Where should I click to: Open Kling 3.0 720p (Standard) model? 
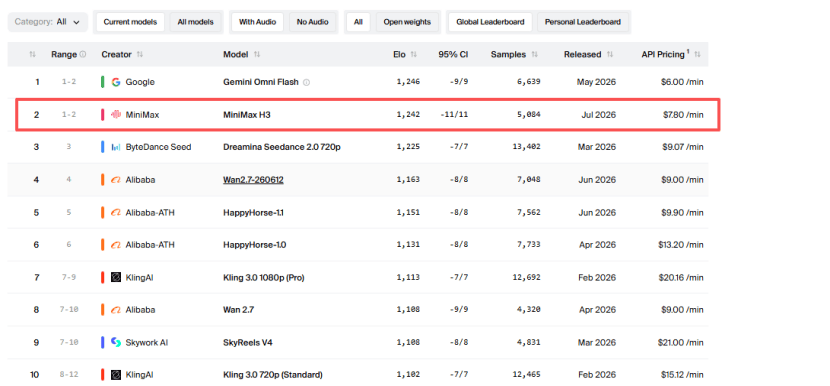click(x=273, y=375)
